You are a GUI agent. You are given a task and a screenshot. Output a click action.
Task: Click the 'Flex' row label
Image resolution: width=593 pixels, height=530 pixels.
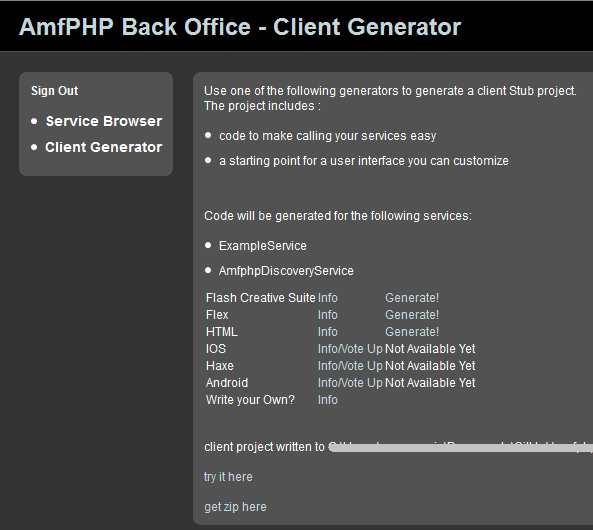[x=217, y=315]
